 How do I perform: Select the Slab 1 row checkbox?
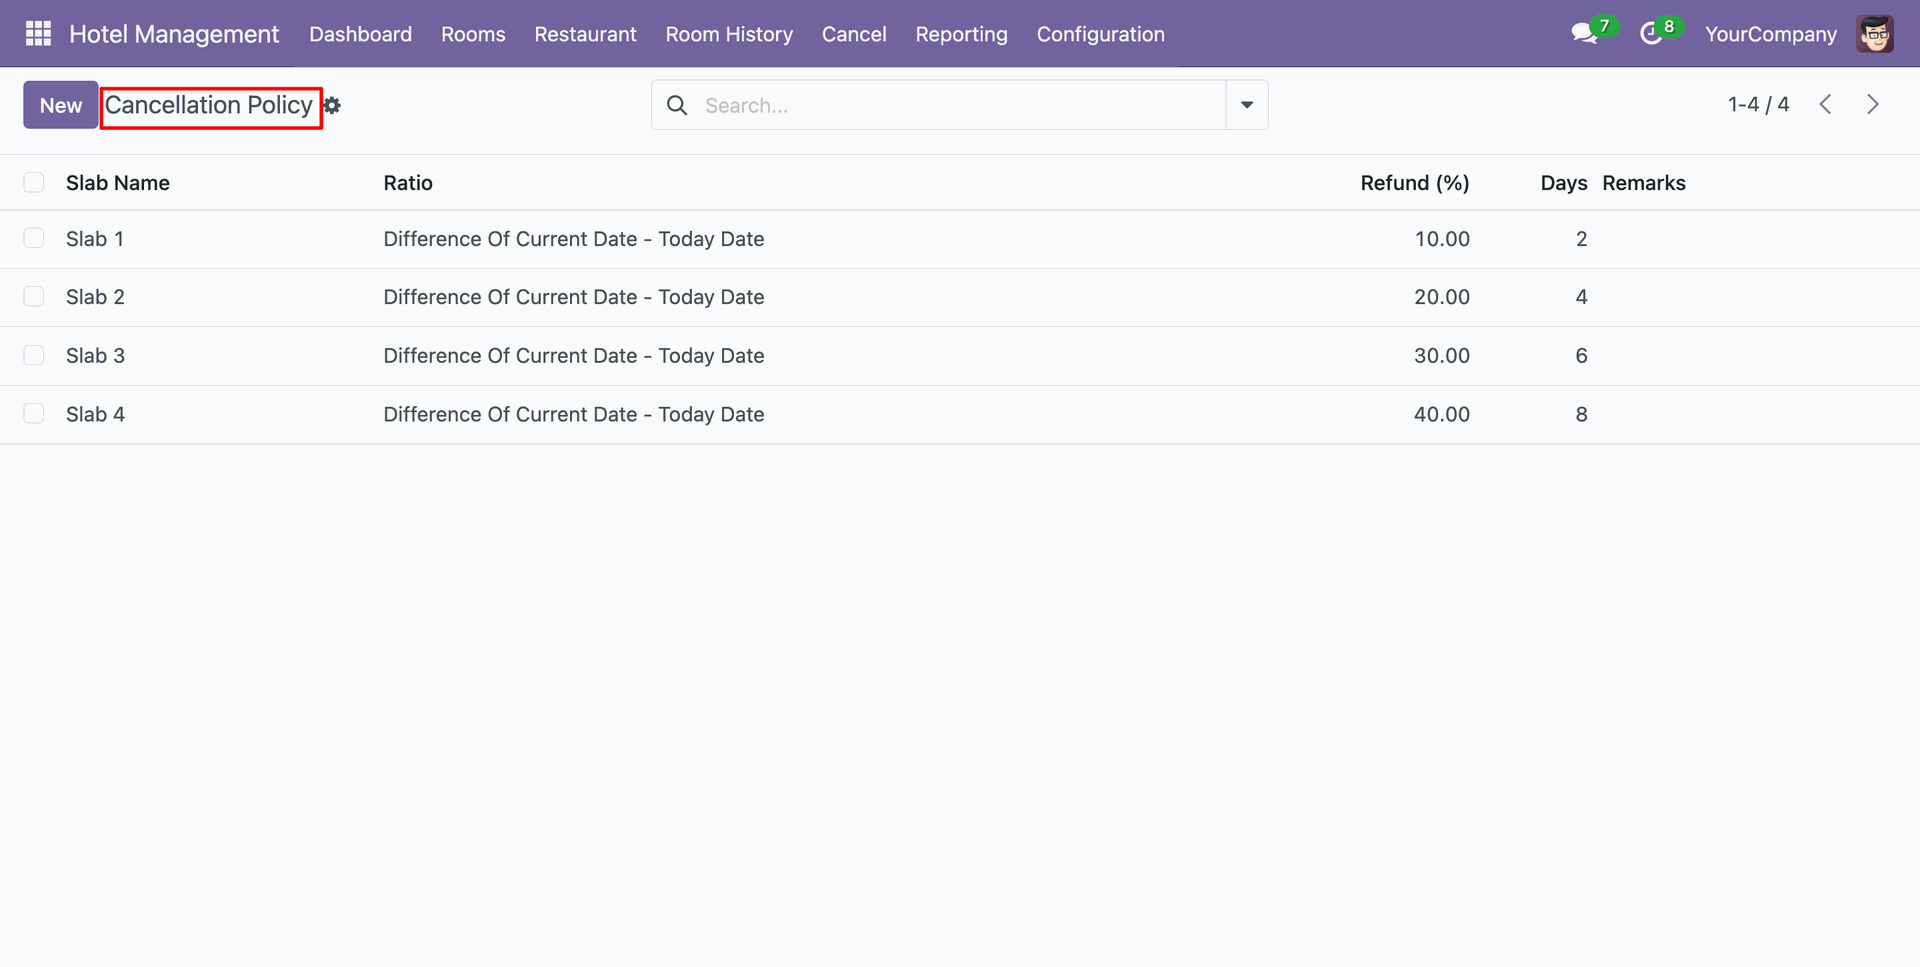[34, 239]
